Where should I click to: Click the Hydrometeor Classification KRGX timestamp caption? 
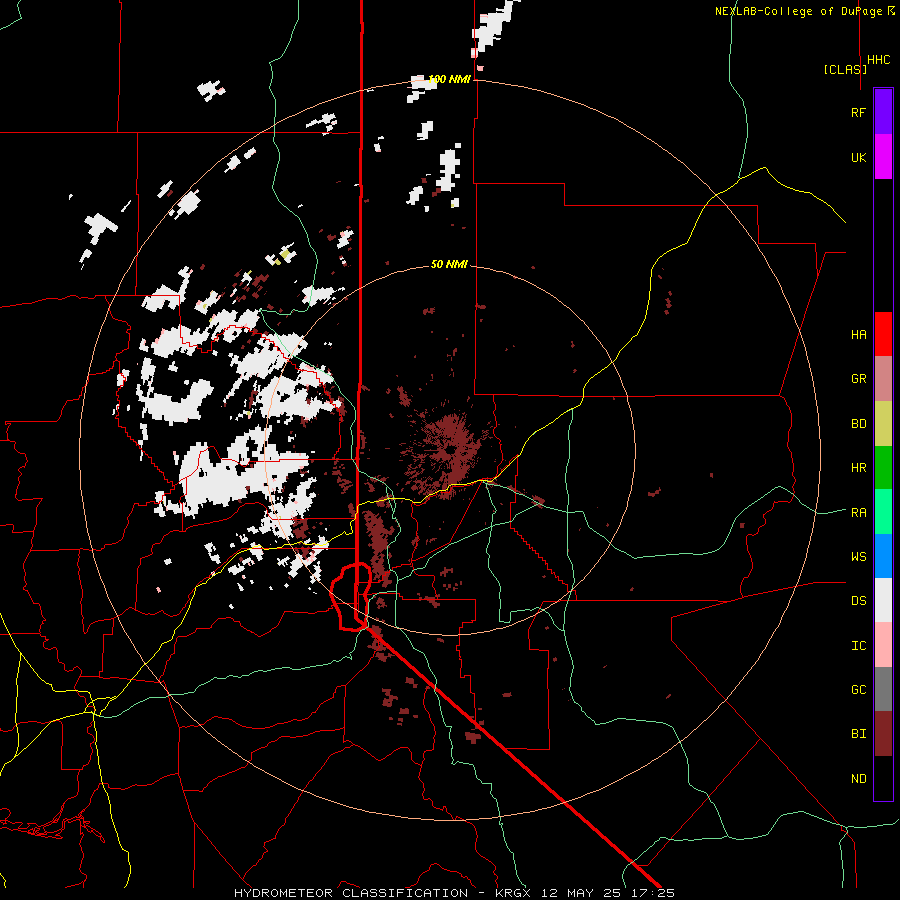[454, 893]
